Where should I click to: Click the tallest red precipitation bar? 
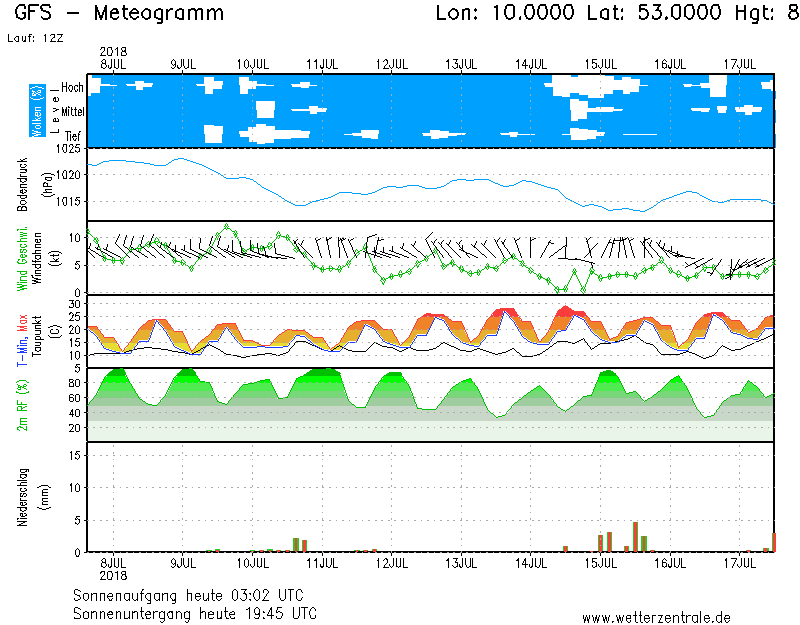(635, 537)
